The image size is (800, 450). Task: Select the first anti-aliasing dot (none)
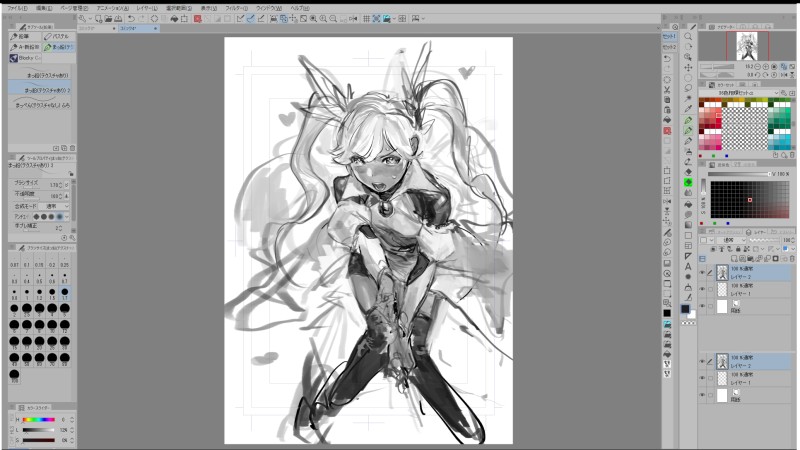(x=36, y=217)
